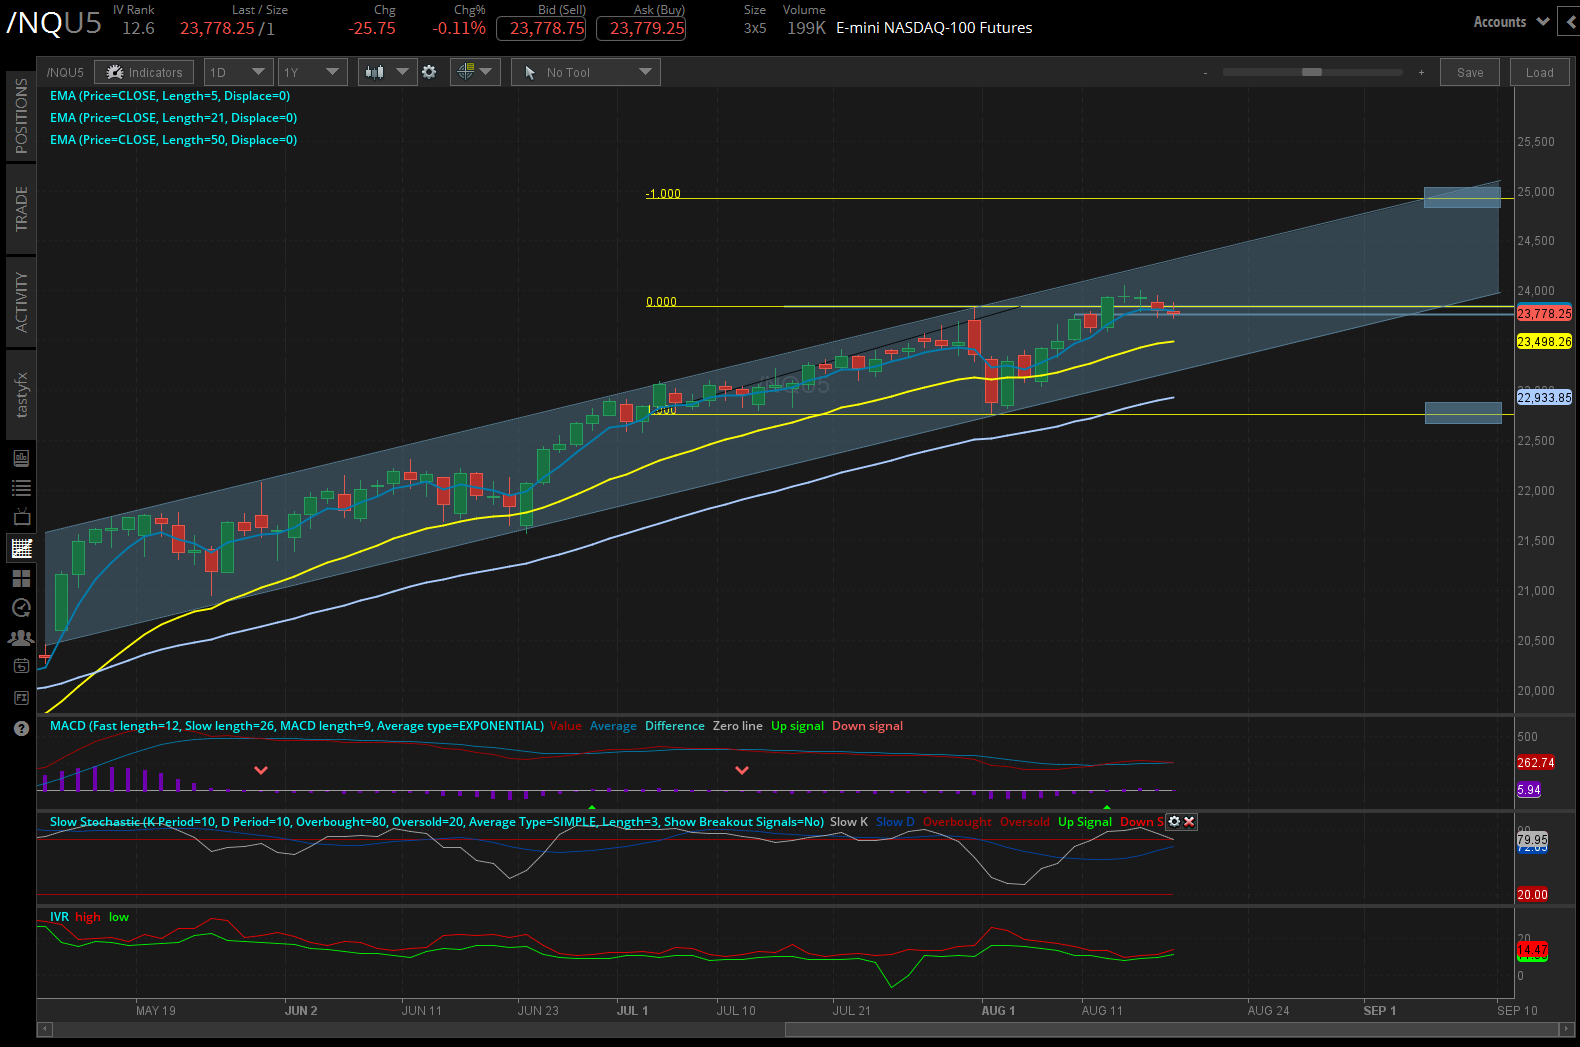Viewport: 1580px width, 1047px height.
Task: Click the Volume 199K value
Action: click(806, 28)
